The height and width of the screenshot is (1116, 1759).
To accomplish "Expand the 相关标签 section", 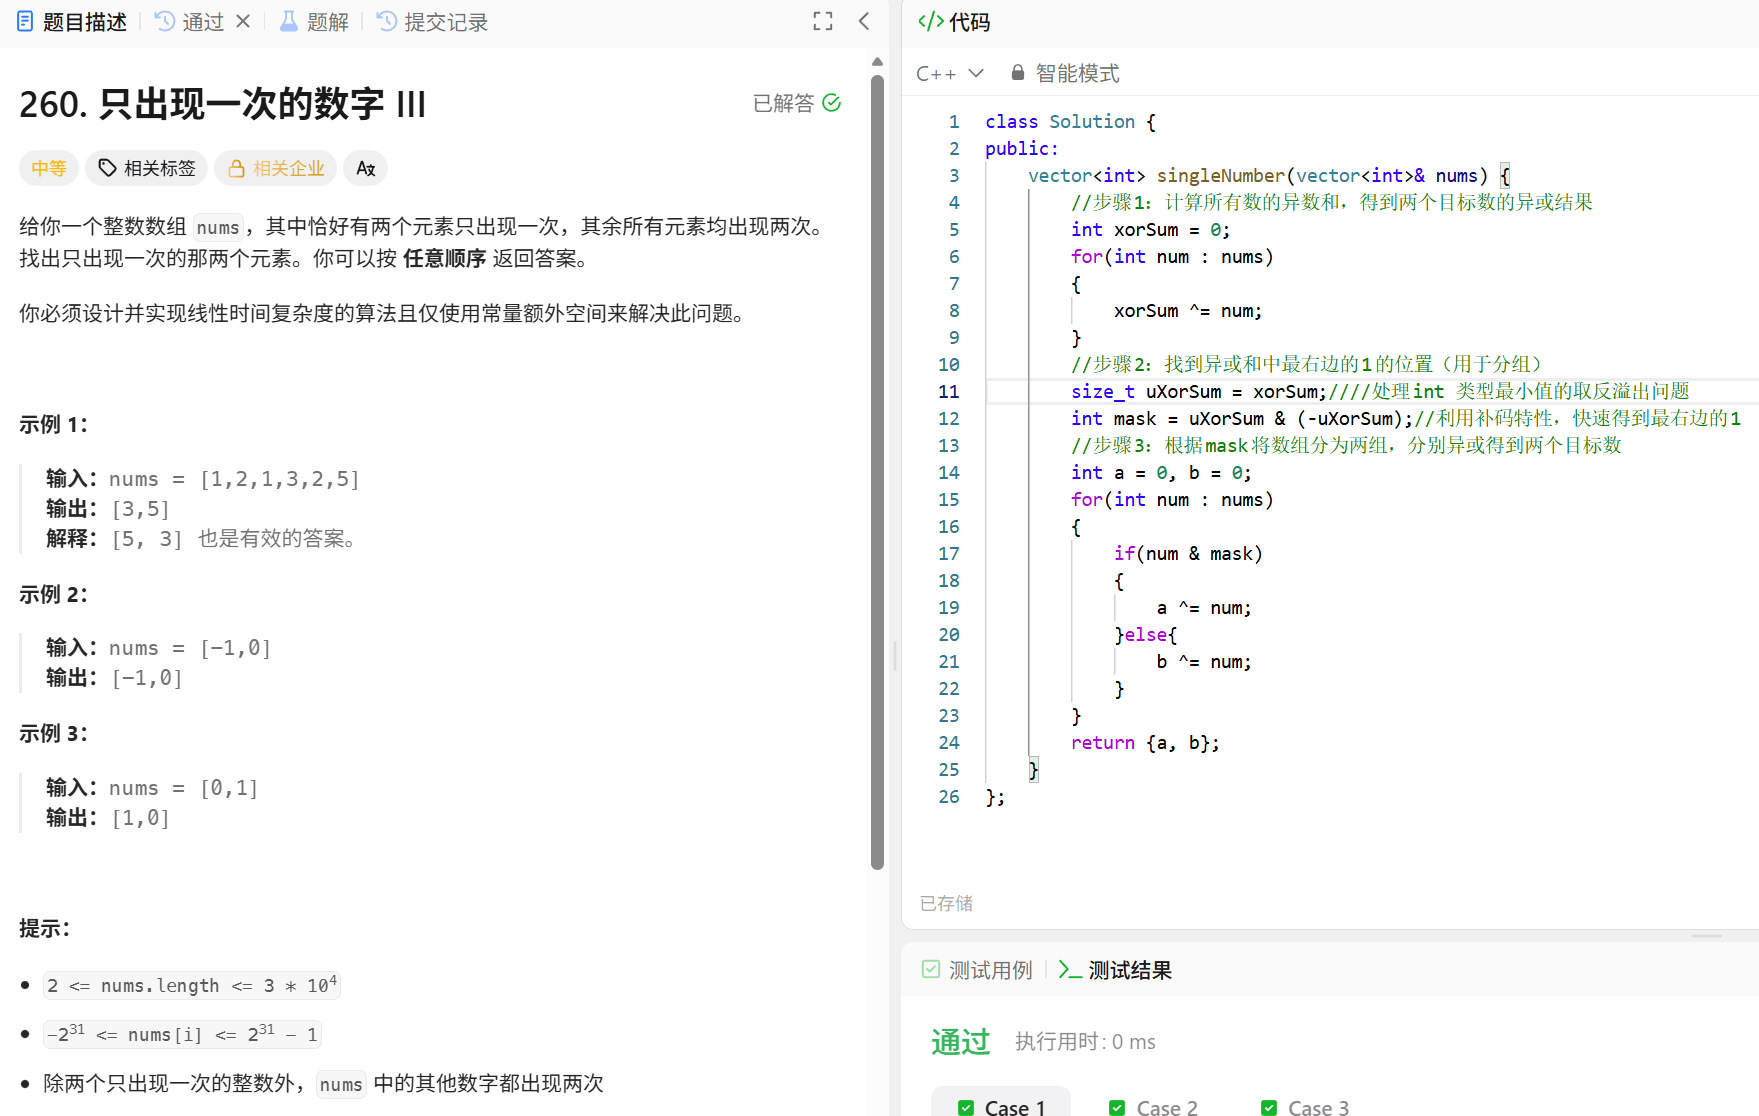I will pos(146,168).
